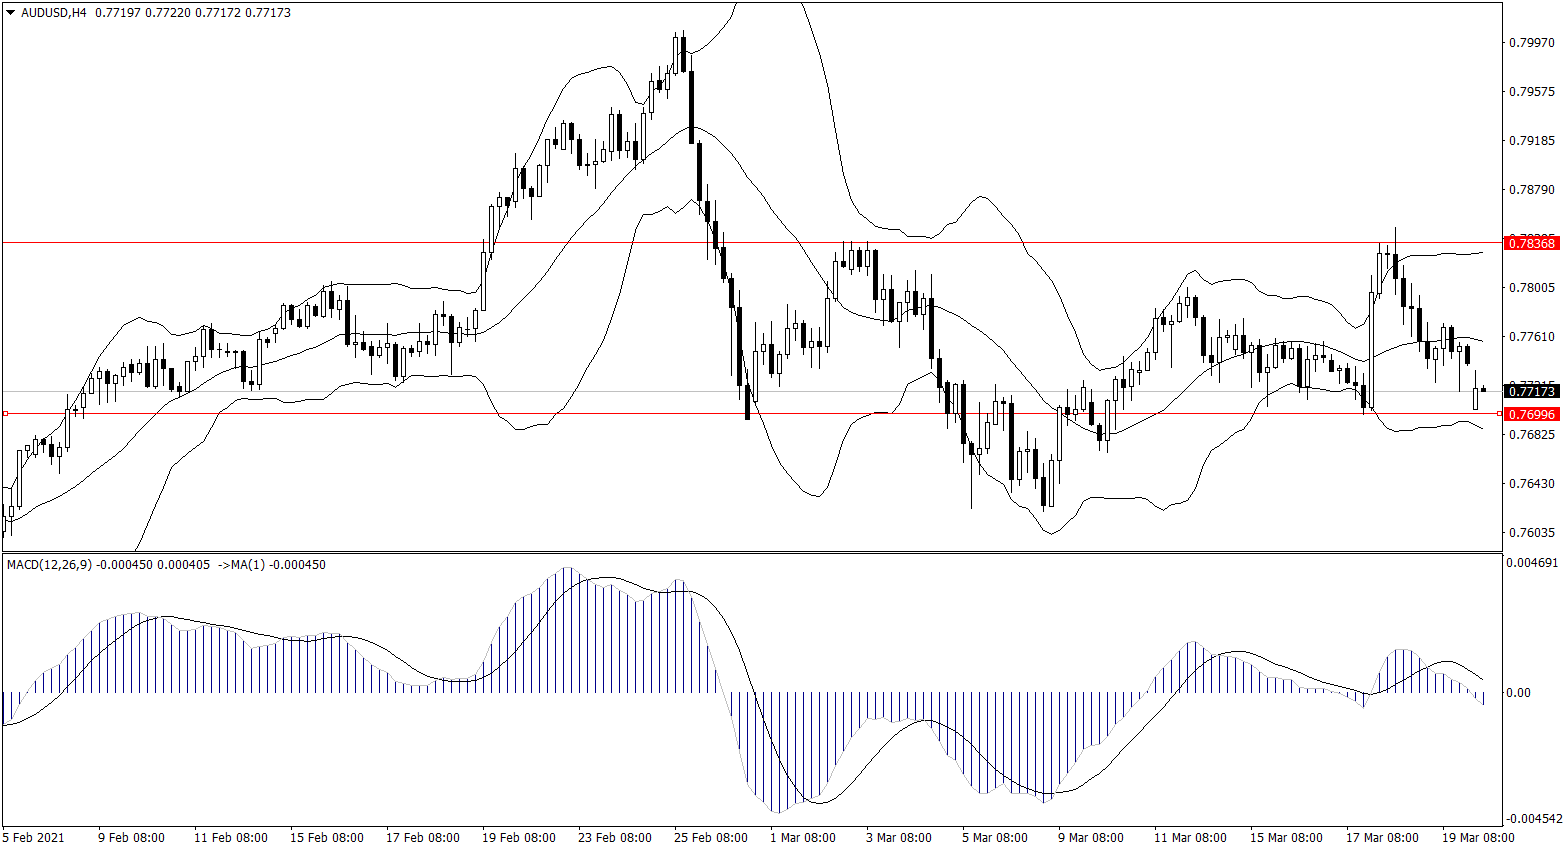Click the 25 Feb 08:00 time axis label

pos(710,838)
